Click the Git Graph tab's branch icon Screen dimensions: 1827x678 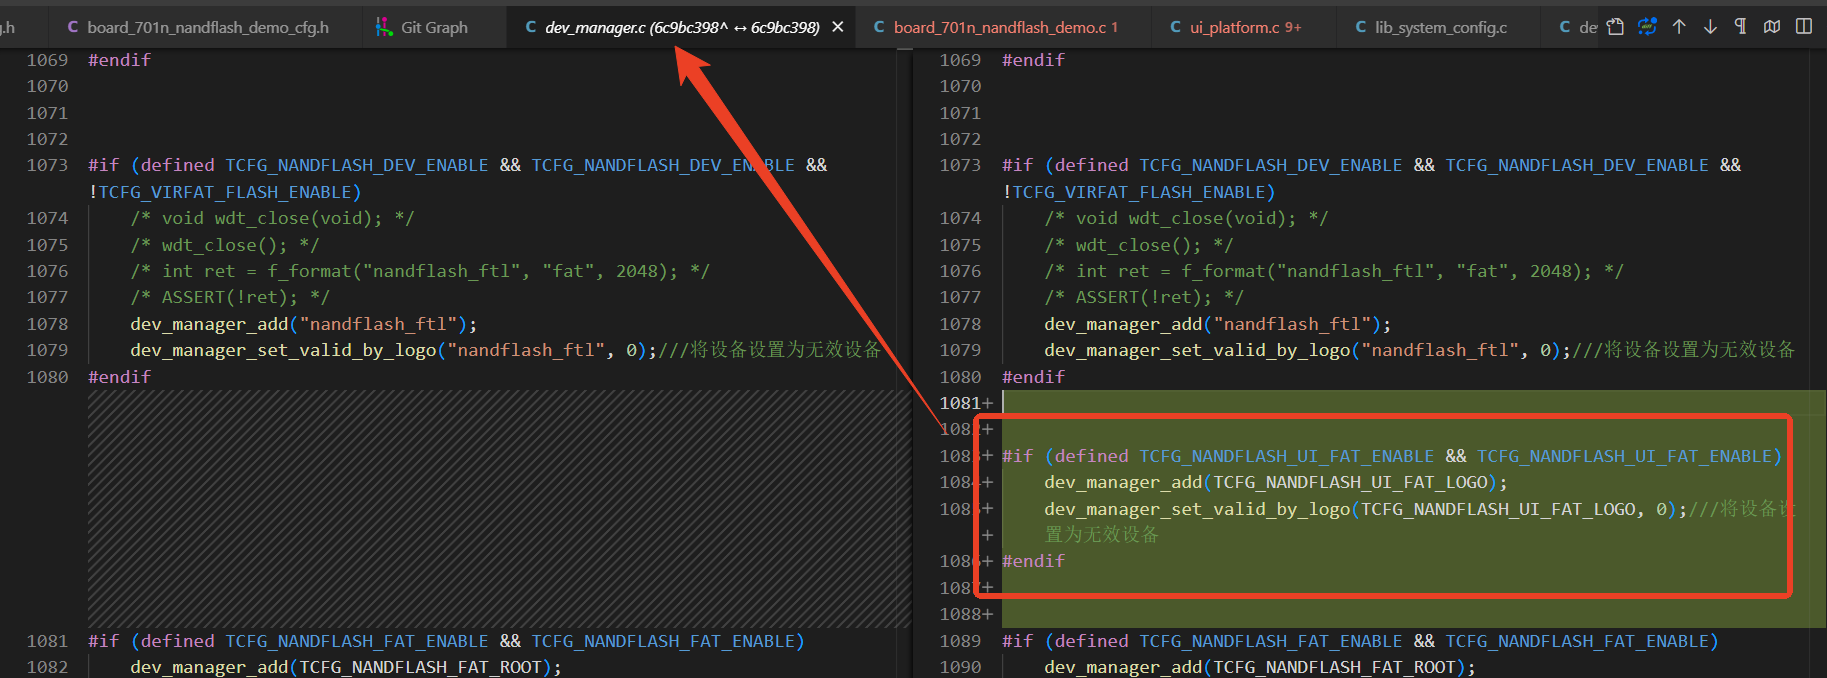384,27
